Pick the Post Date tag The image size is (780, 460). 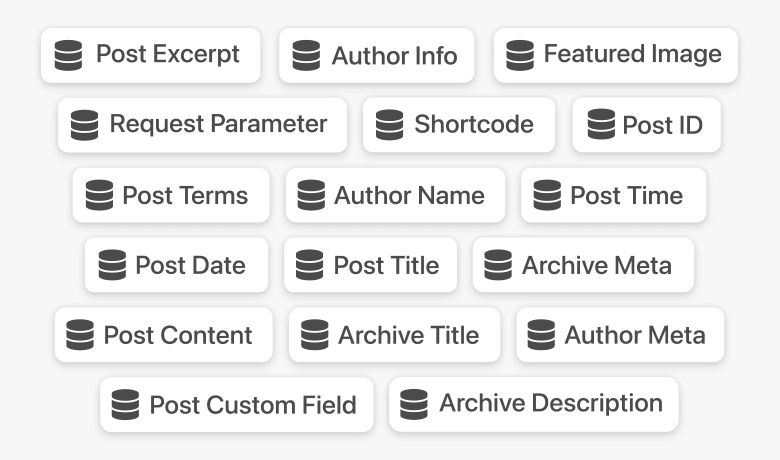pos(176,265)
